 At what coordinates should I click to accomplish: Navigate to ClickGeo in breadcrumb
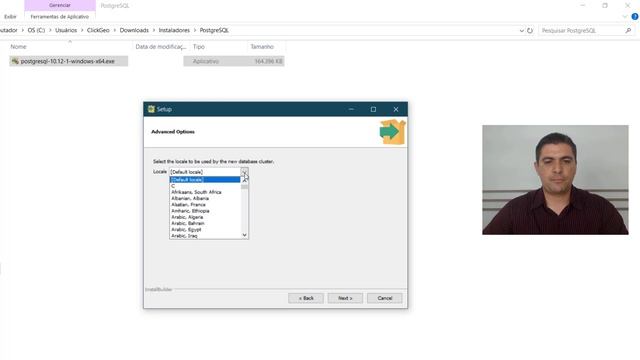click(x=98, y=30)
